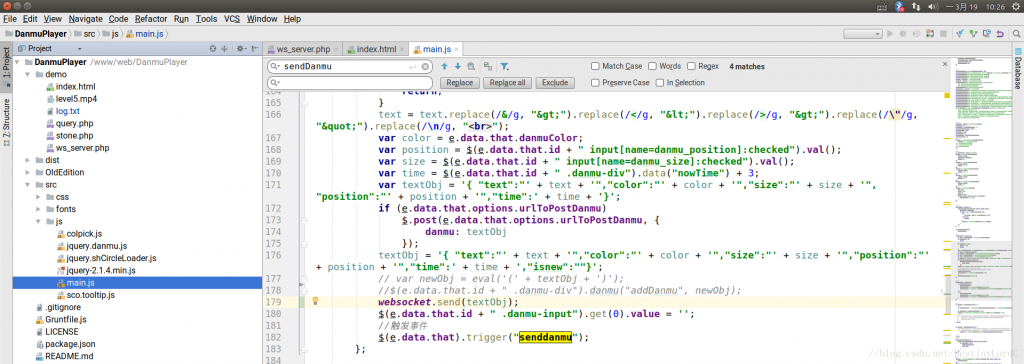This screenshot has width=1024, height=364.
Task: Jump to previous search occurrence arrow
Action: 444,67
